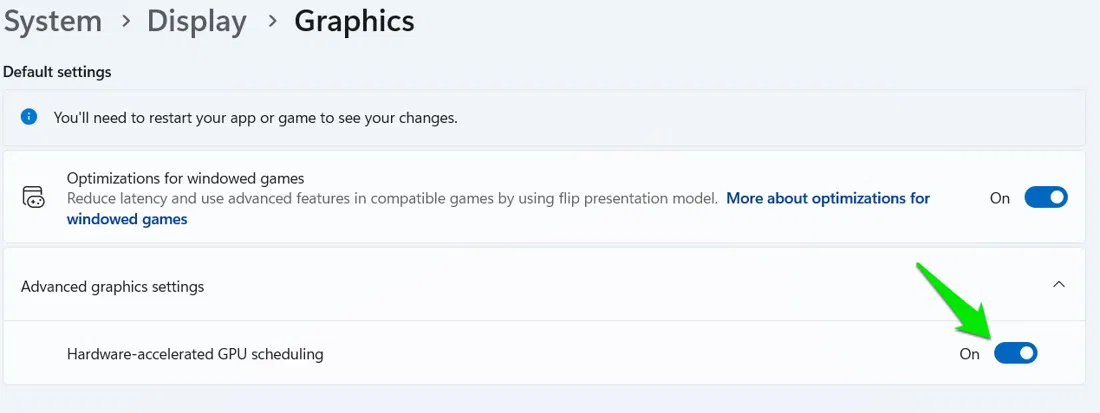The width and height of the screenshot is (1100, 413).
Task: Click the Optimizations for windowed games title
Action: 185,179
